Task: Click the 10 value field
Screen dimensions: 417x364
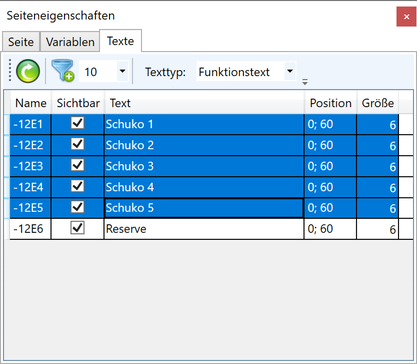Action: pyautogui.click(x=98, y=72)
